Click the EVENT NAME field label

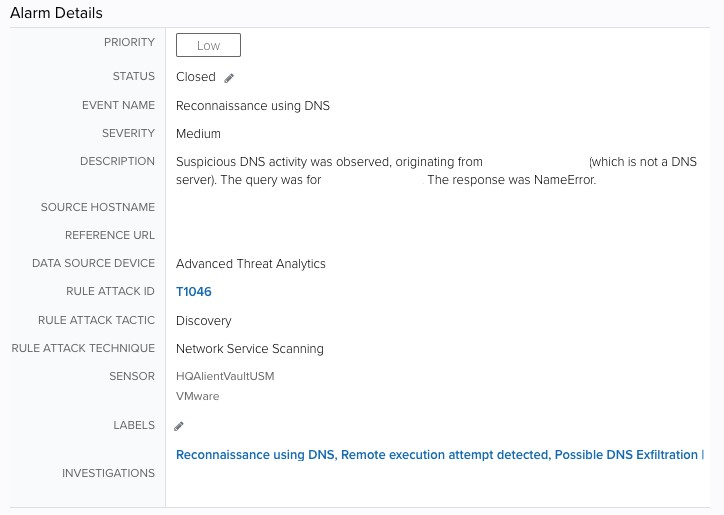point(119,105)
